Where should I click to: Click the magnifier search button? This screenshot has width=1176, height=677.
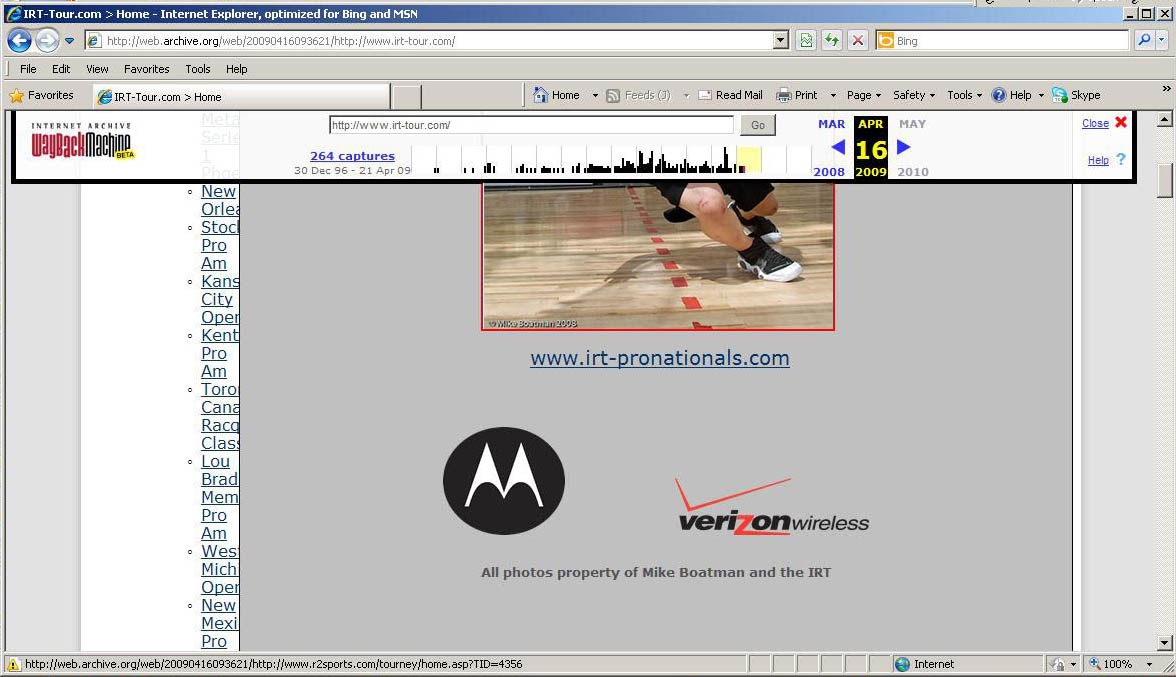[1144, 40]
